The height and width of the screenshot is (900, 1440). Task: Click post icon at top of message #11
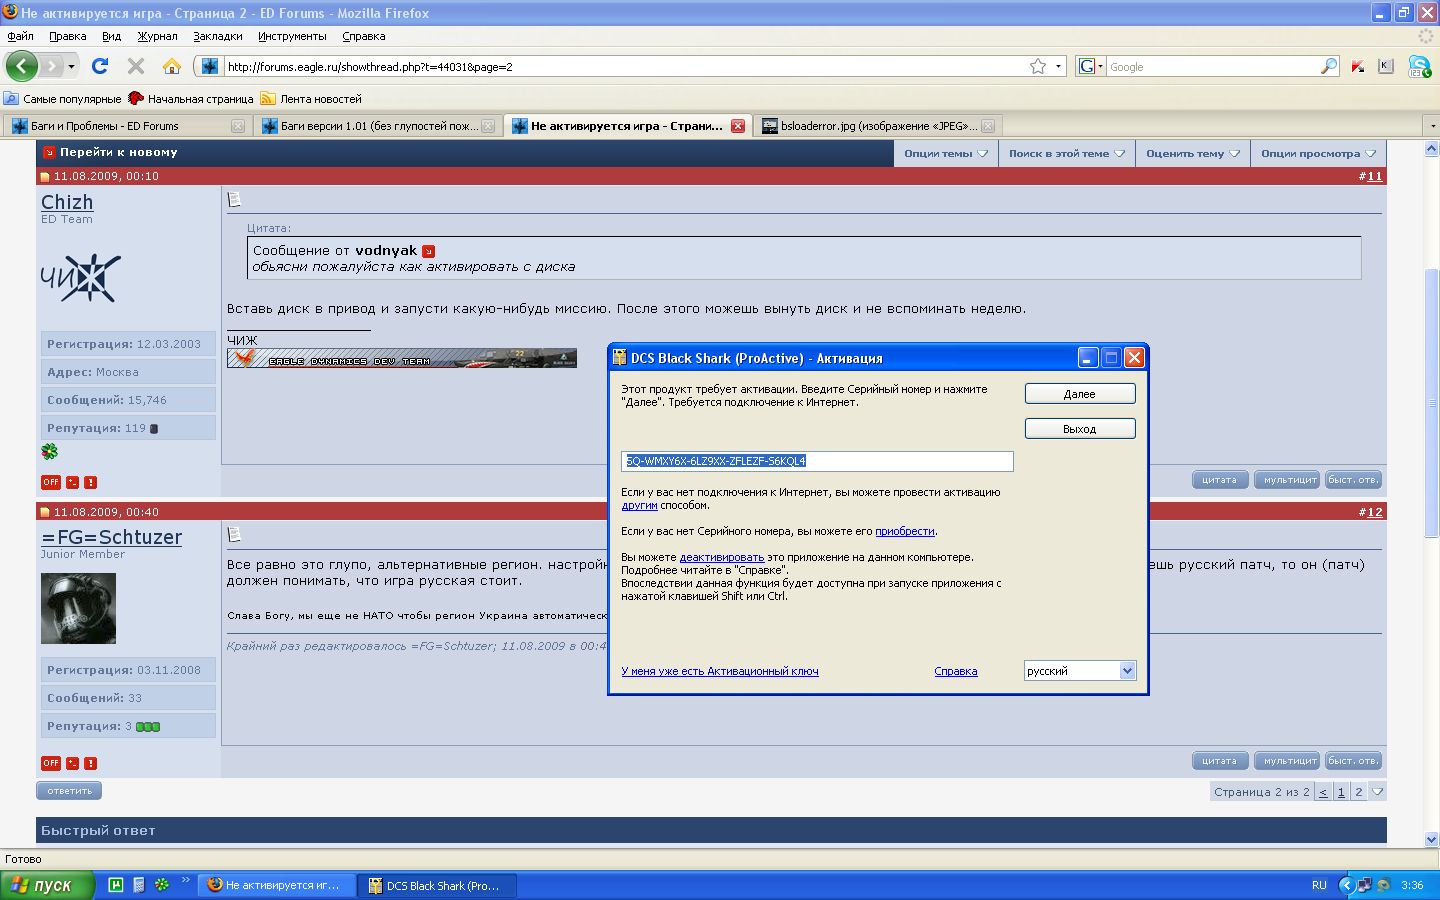tap(234, 200)
